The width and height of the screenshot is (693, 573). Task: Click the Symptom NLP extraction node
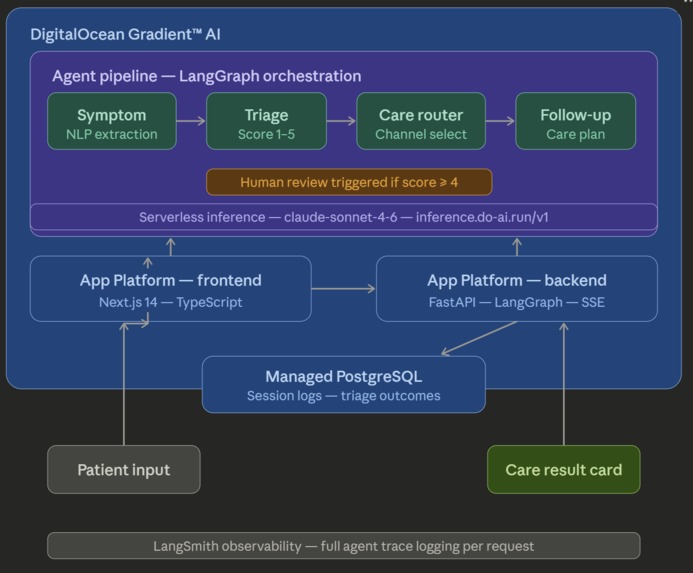point(112,121)
